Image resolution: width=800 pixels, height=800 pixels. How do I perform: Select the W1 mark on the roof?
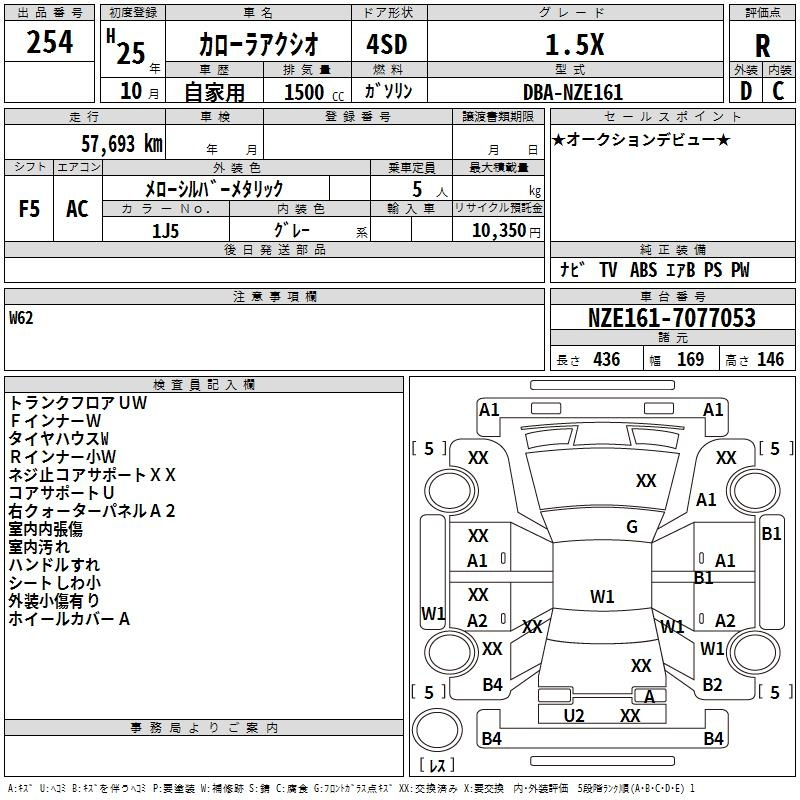[x=602, y=597]
